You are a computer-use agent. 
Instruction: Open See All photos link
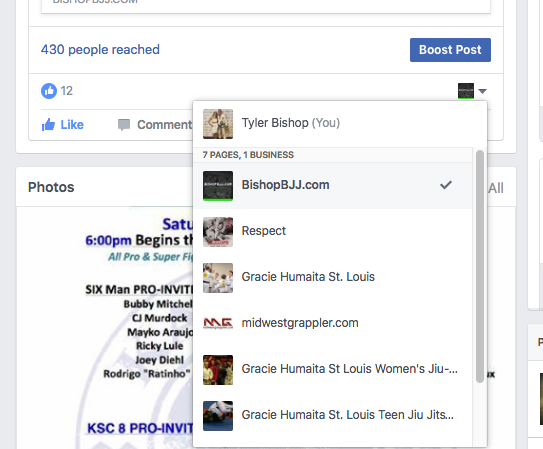tap(496, 188)
